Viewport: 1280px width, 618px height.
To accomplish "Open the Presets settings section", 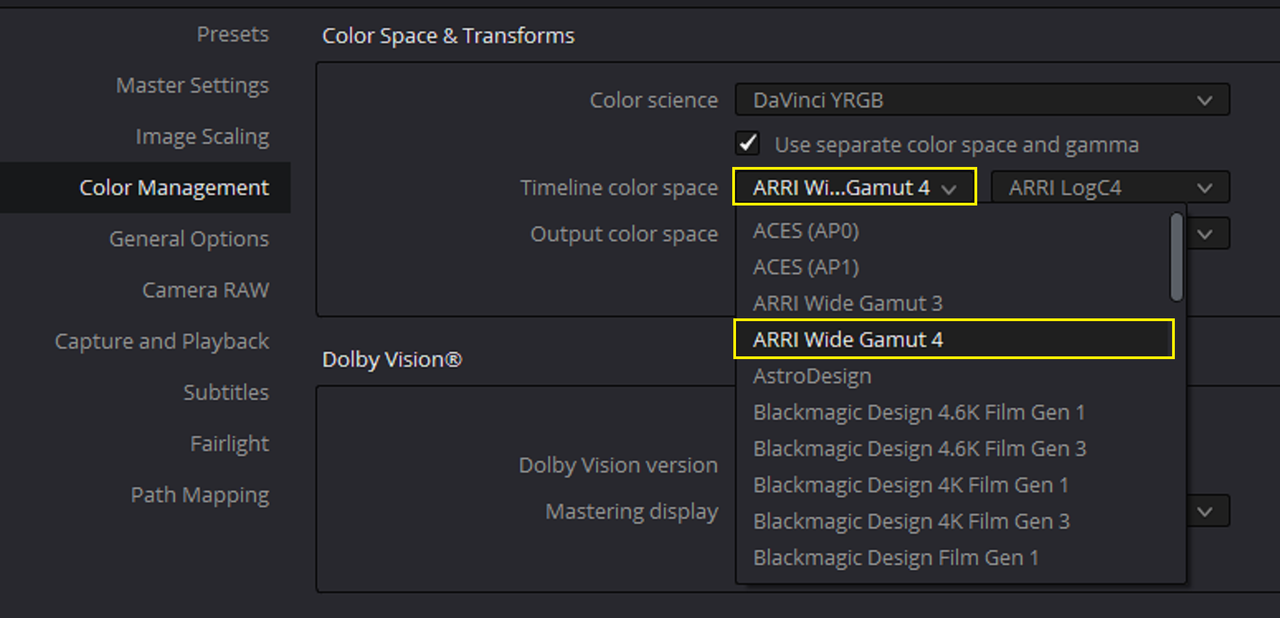I will coord(232,34).
